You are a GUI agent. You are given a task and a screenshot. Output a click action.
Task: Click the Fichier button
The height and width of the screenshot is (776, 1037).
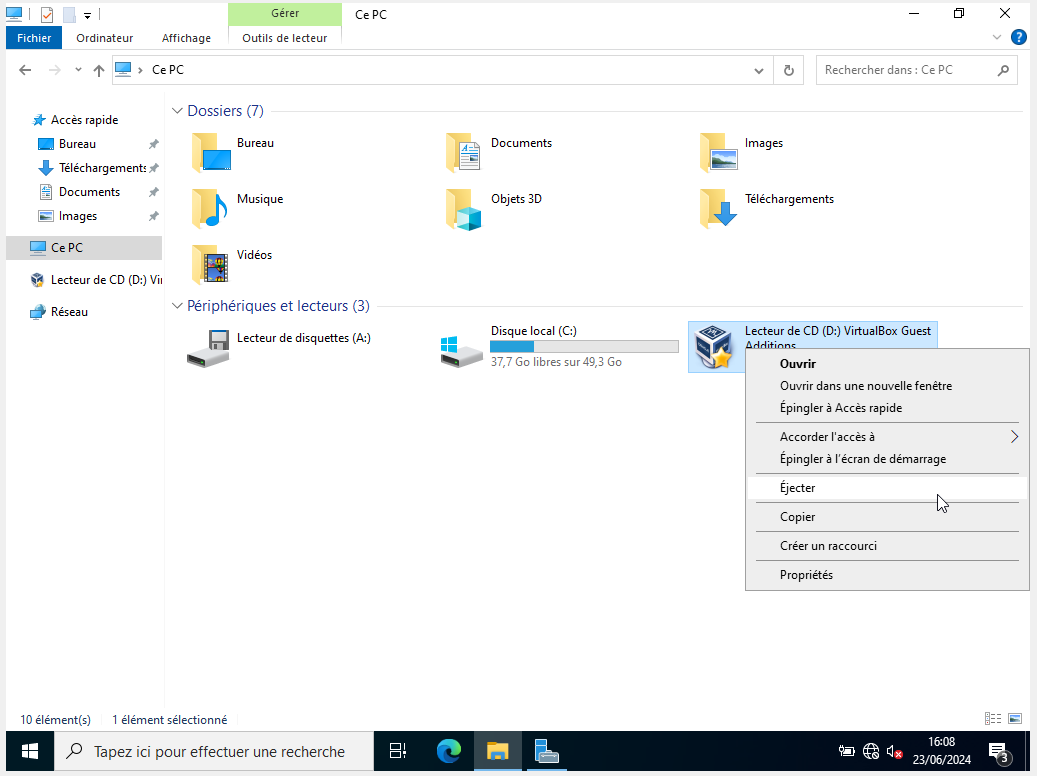pos(34,38)
